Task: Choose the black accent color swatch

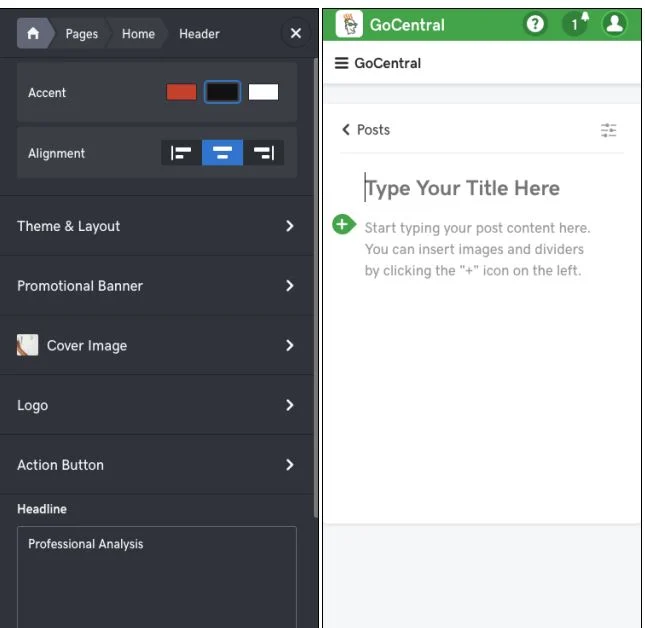Action: (222, 92)
